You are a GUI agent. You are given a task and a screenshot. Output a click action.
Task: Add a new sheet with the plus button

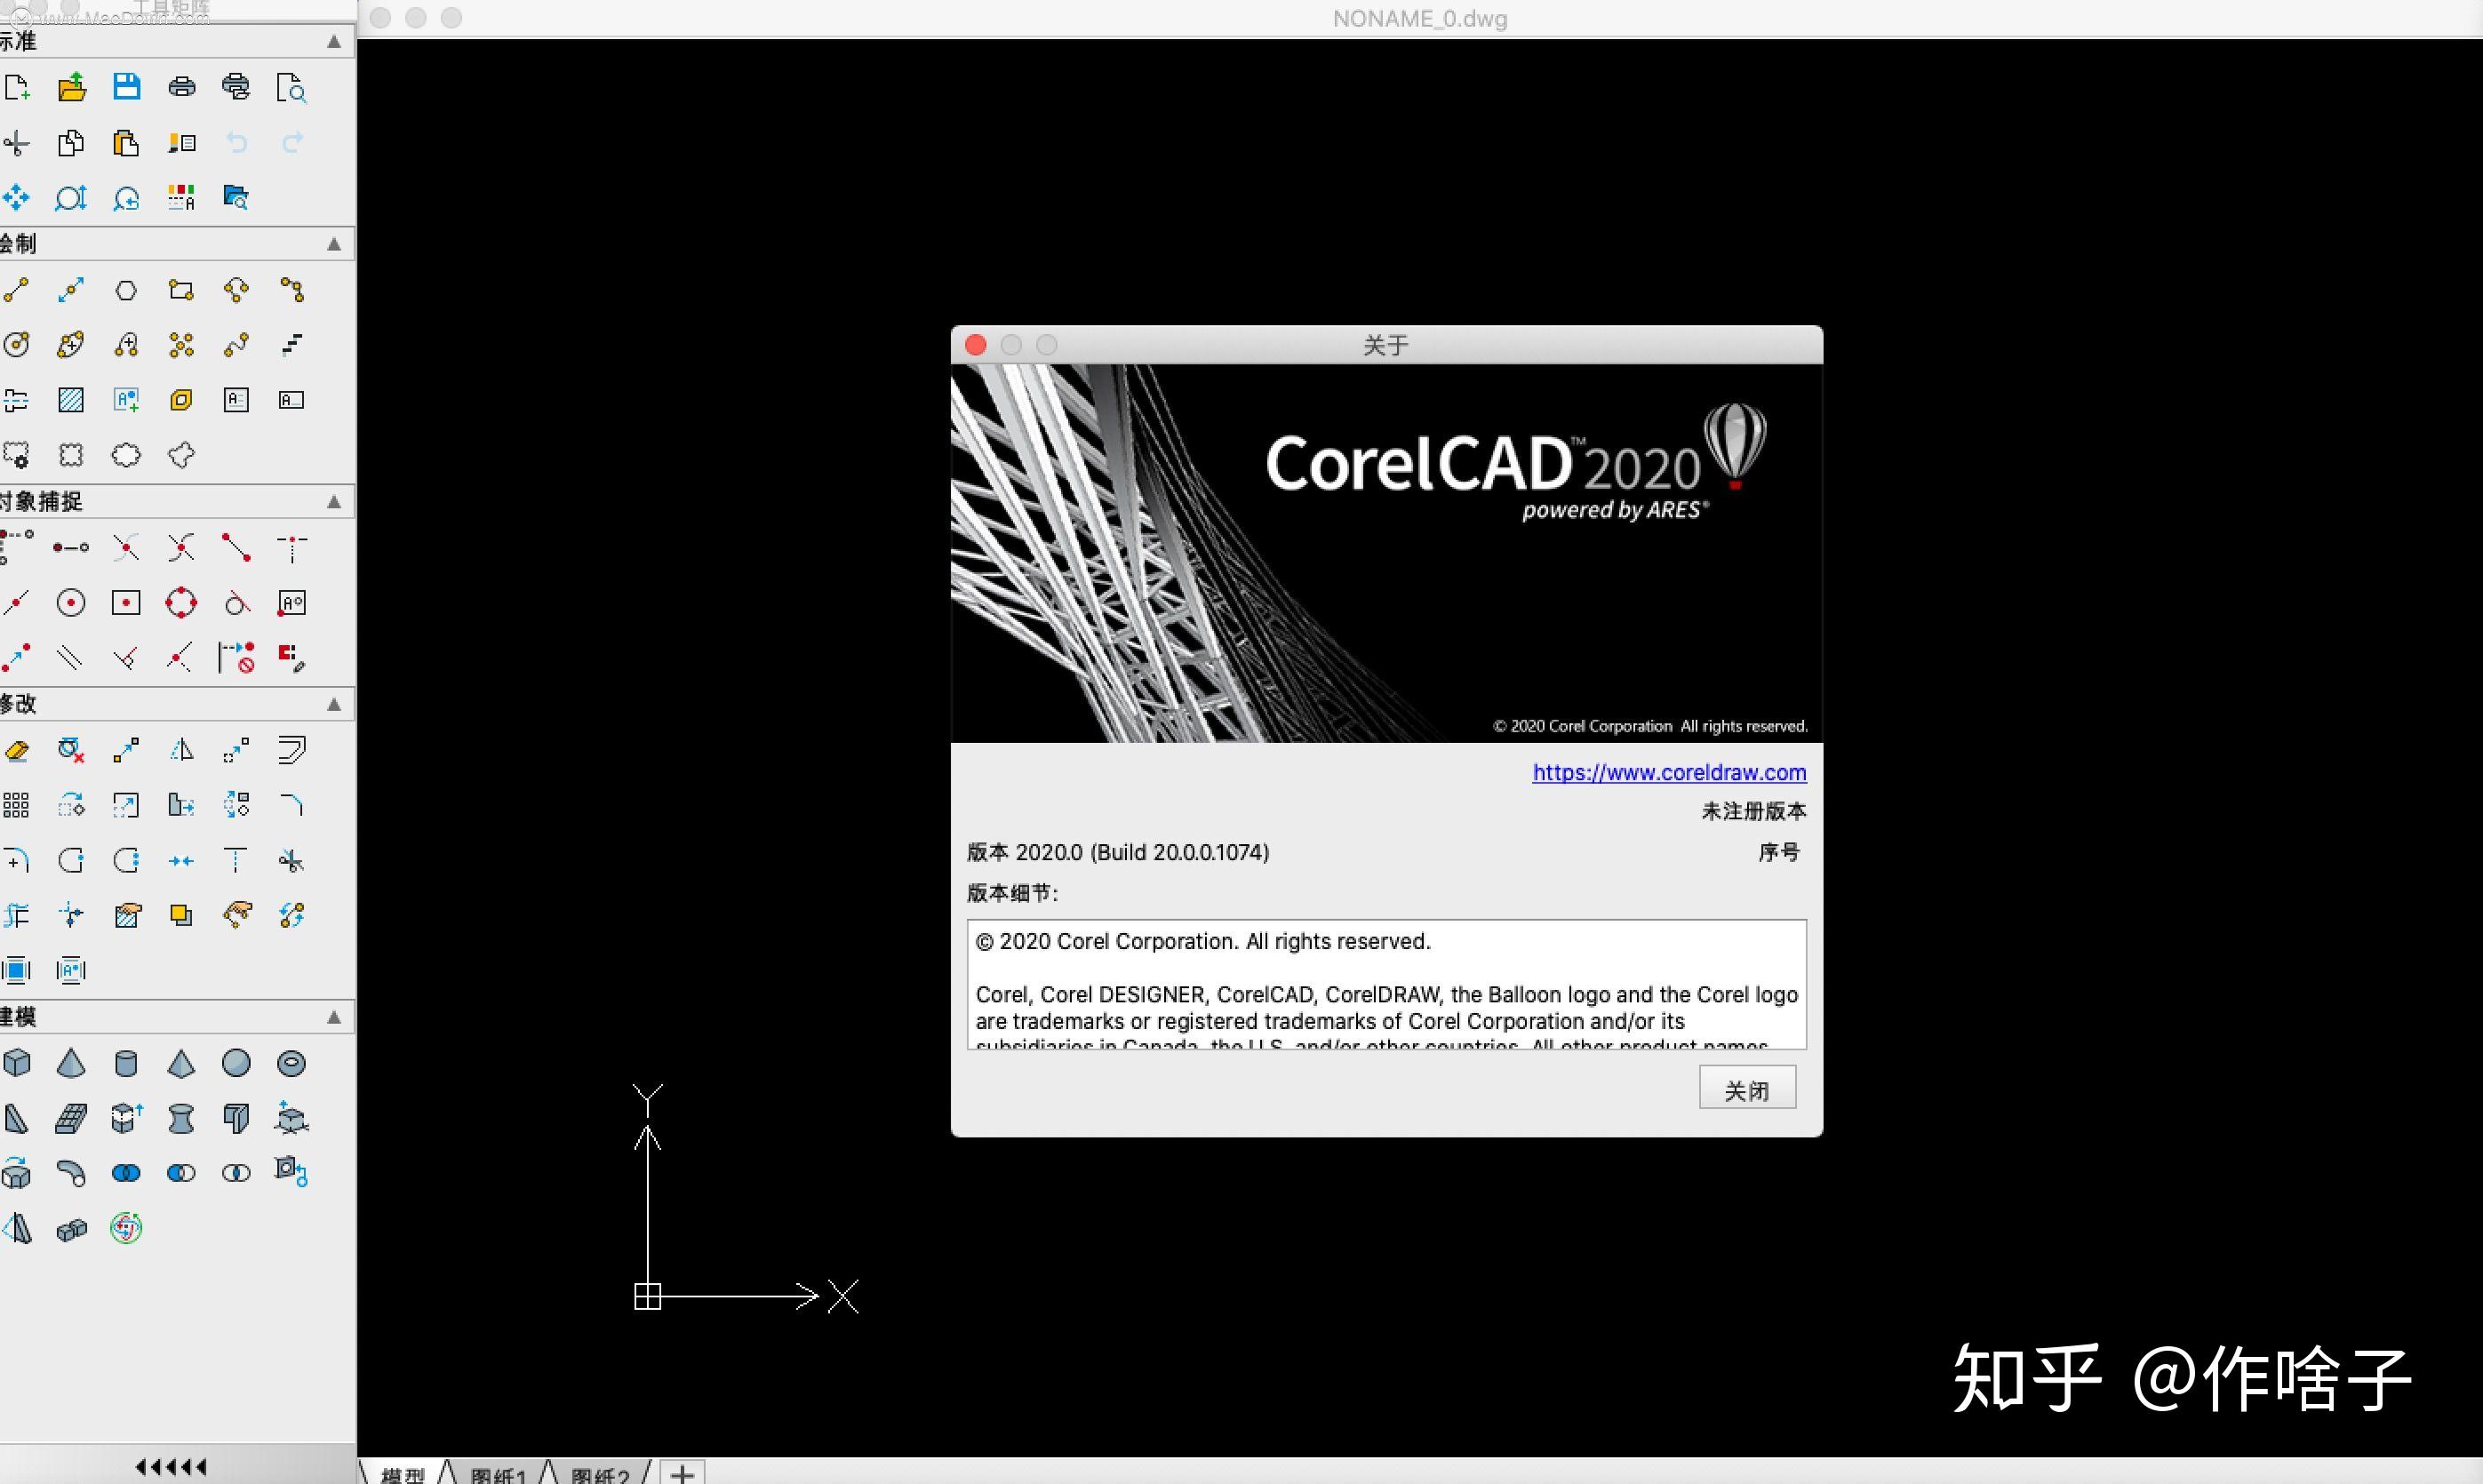coord(683,1470)
